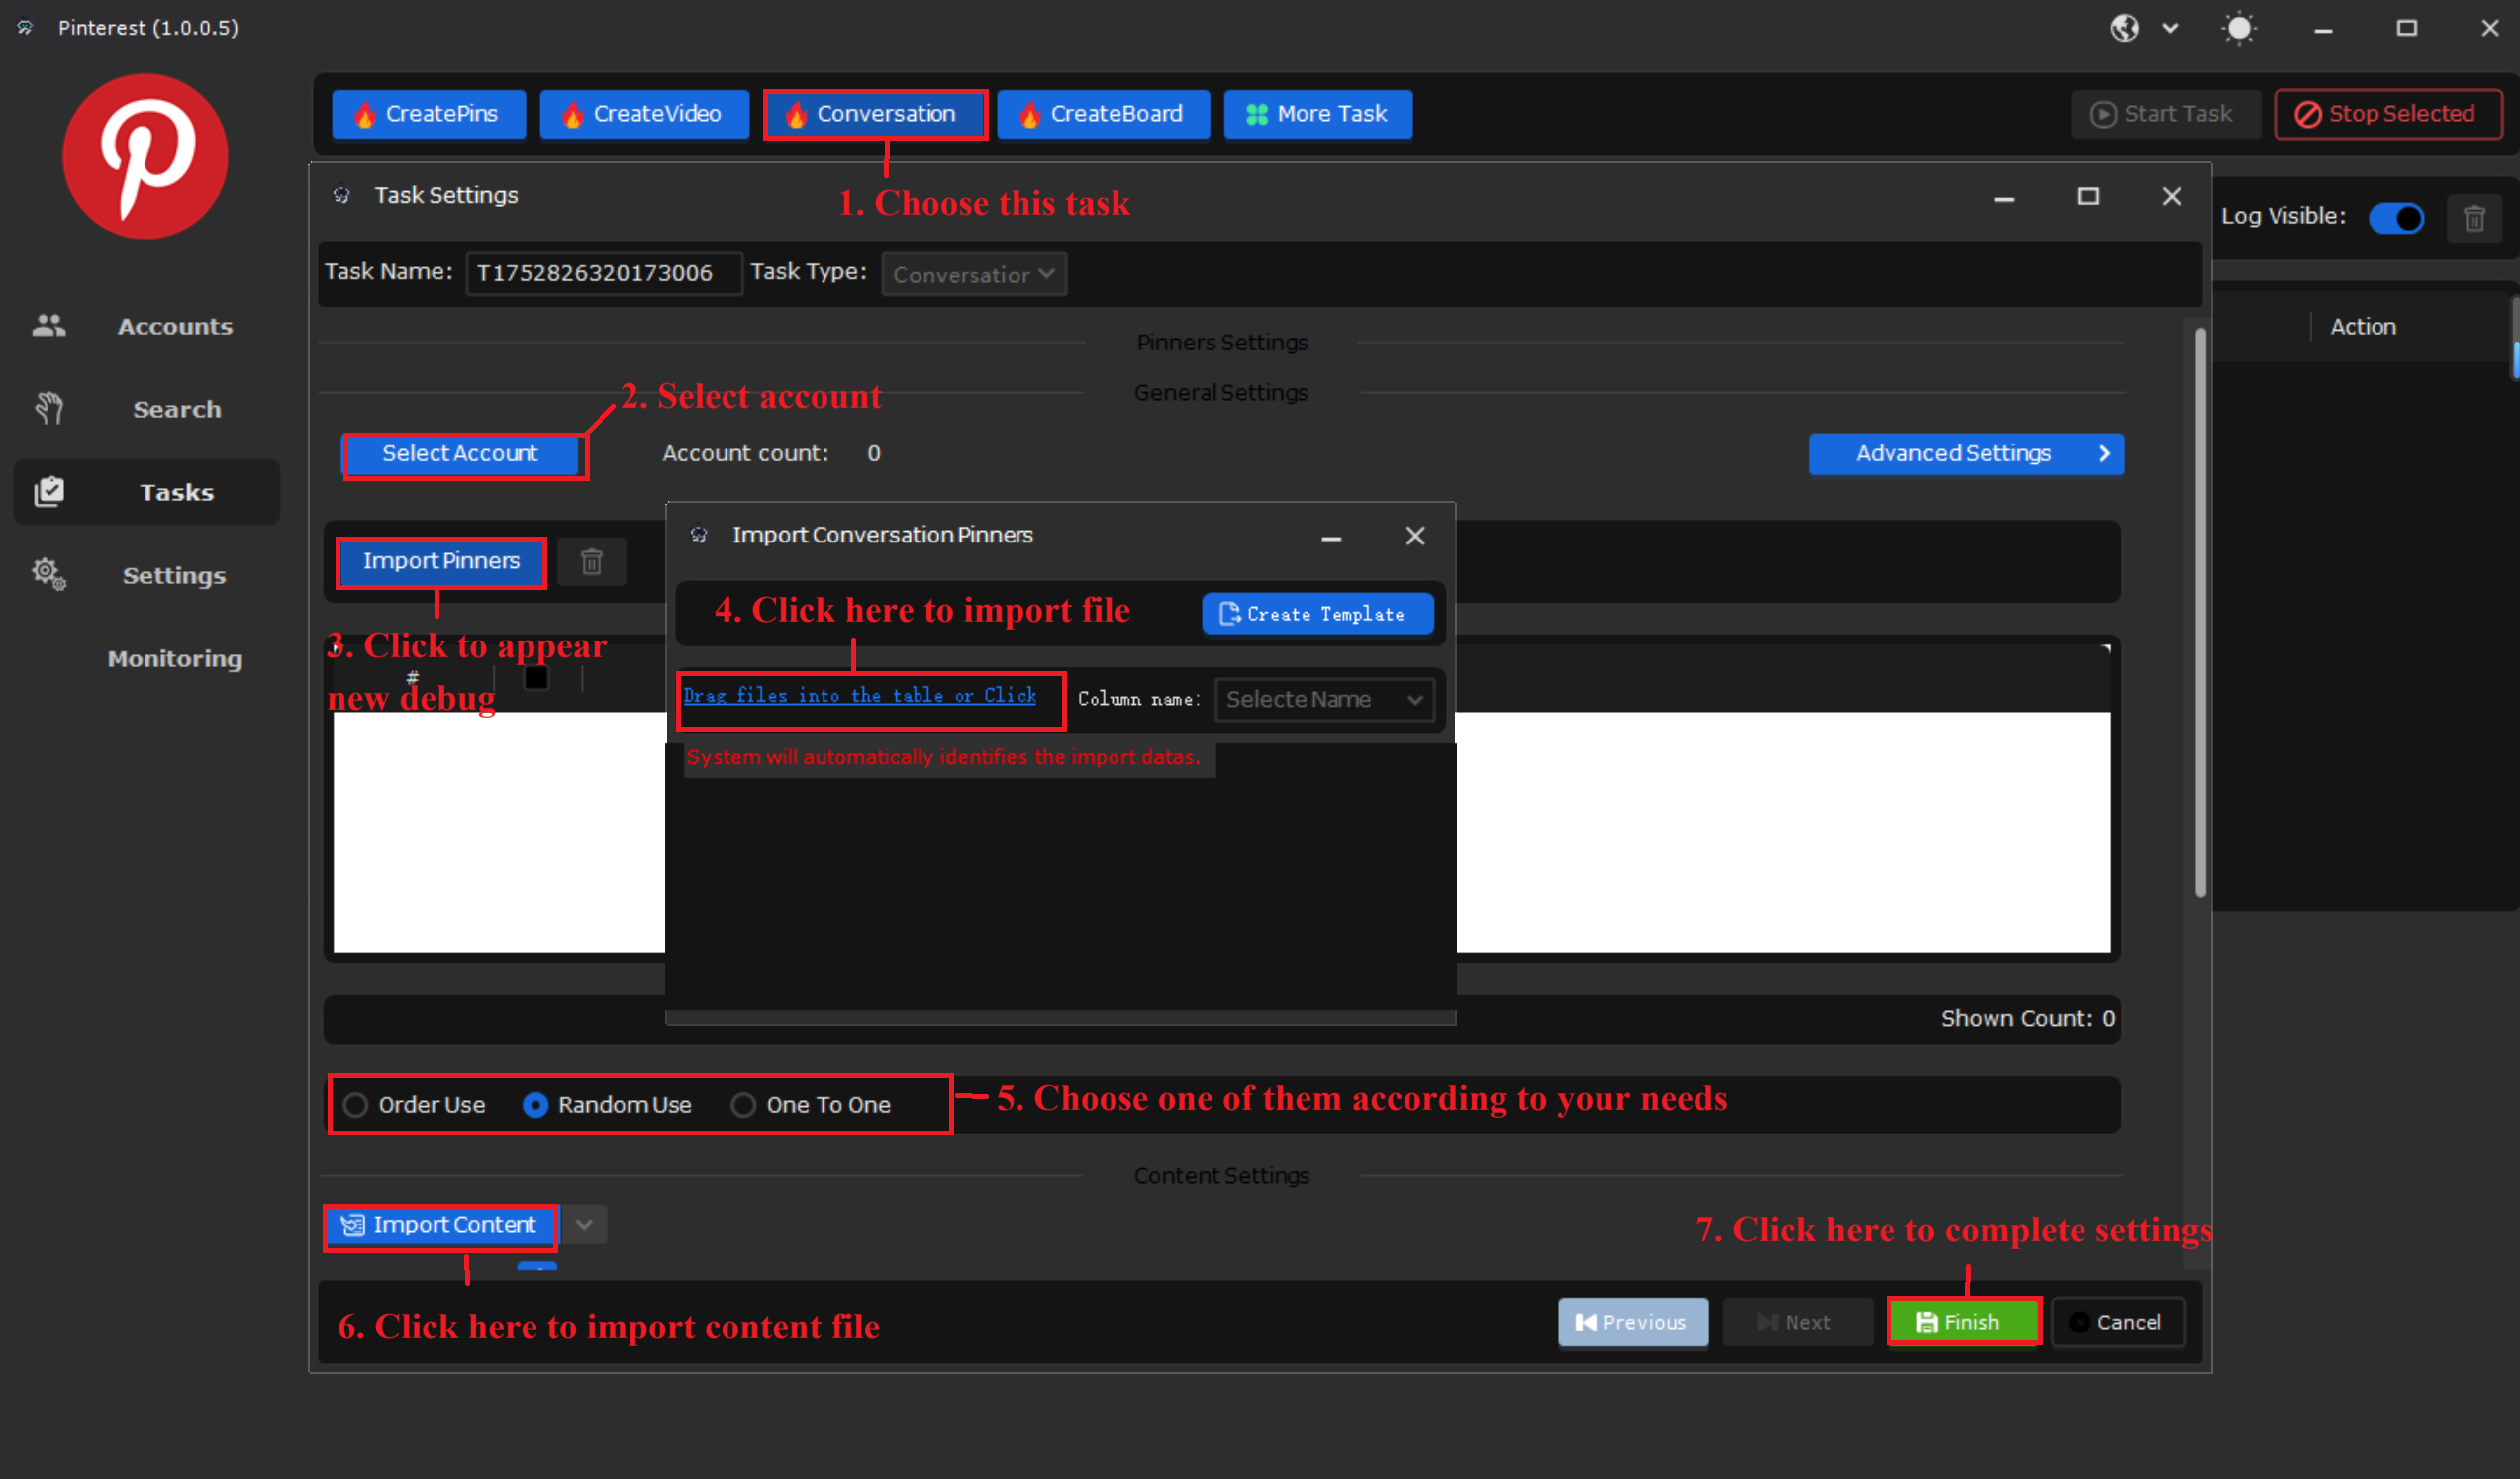Image resolution: width=2520 pixels, height=1479 pixels.
Task: Choose the CreatePins task
Action: tap(428, 114)
